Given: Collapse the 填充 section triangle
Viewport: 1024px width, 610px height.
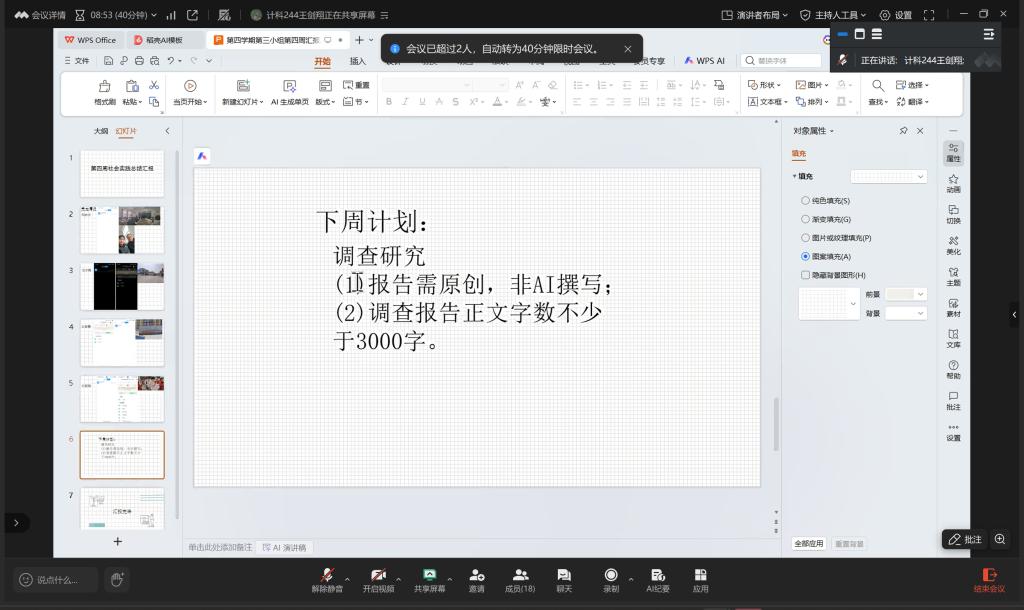Looking at the screenshot, I should 794,176.
